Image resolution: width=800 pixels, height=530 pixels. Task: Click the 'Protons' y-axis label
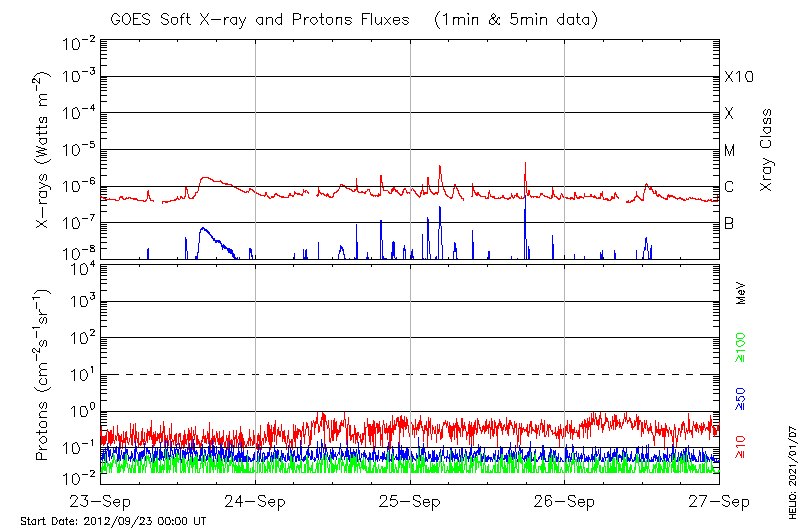tap(43, 375)
